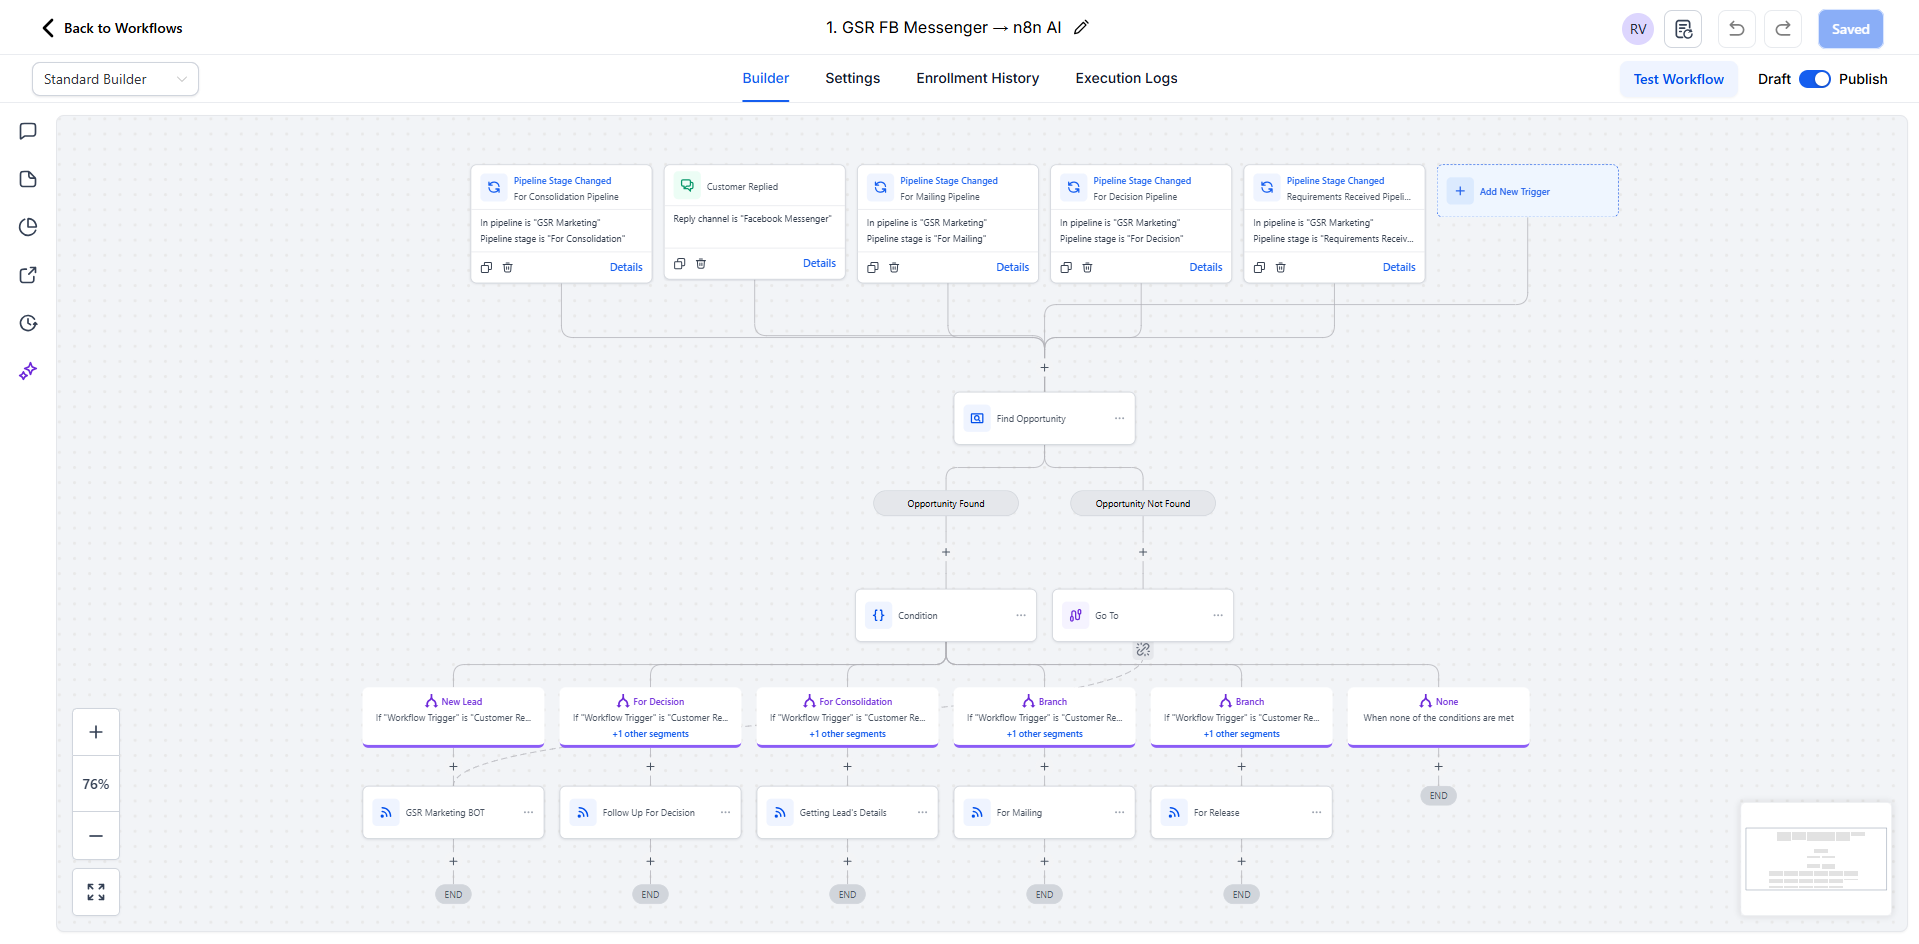The width and height of the screenshot is (1919, 944).
Task: Open options menu on Go To node
Action: pos(1218,615)
